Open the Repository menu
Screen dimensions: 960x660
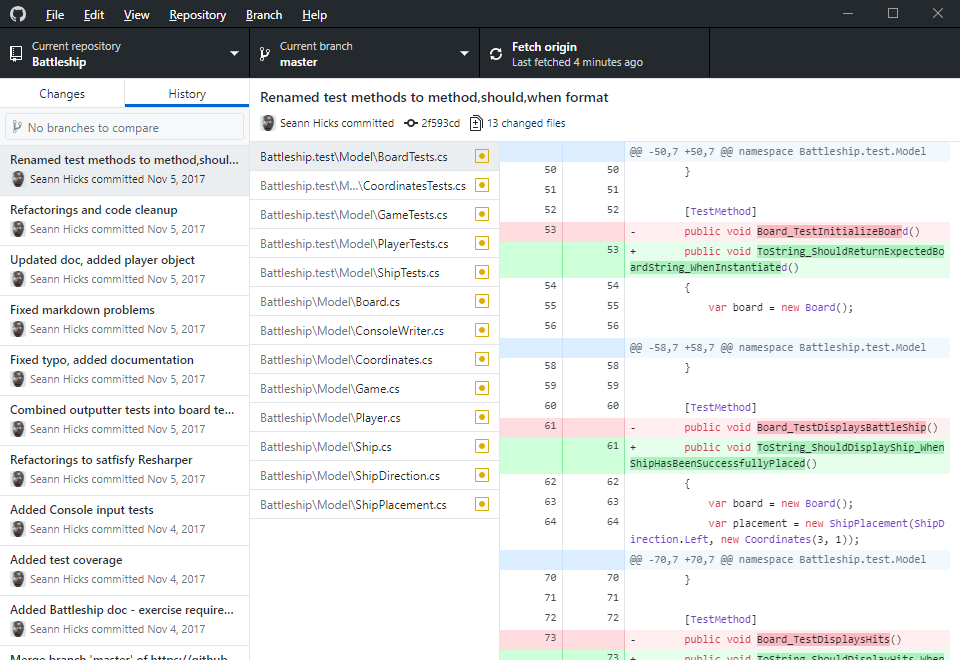198,15
